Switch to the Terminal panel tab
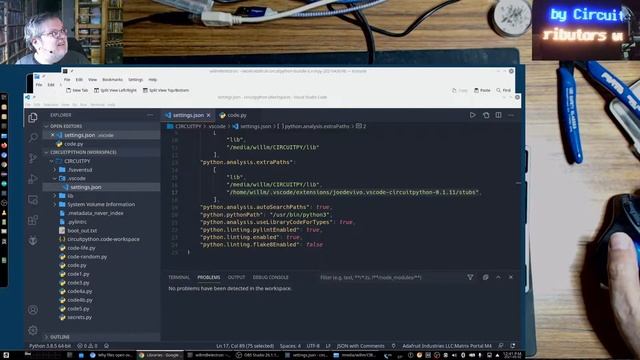The height and width of the screenshot is (360, 640). (179, 277)
